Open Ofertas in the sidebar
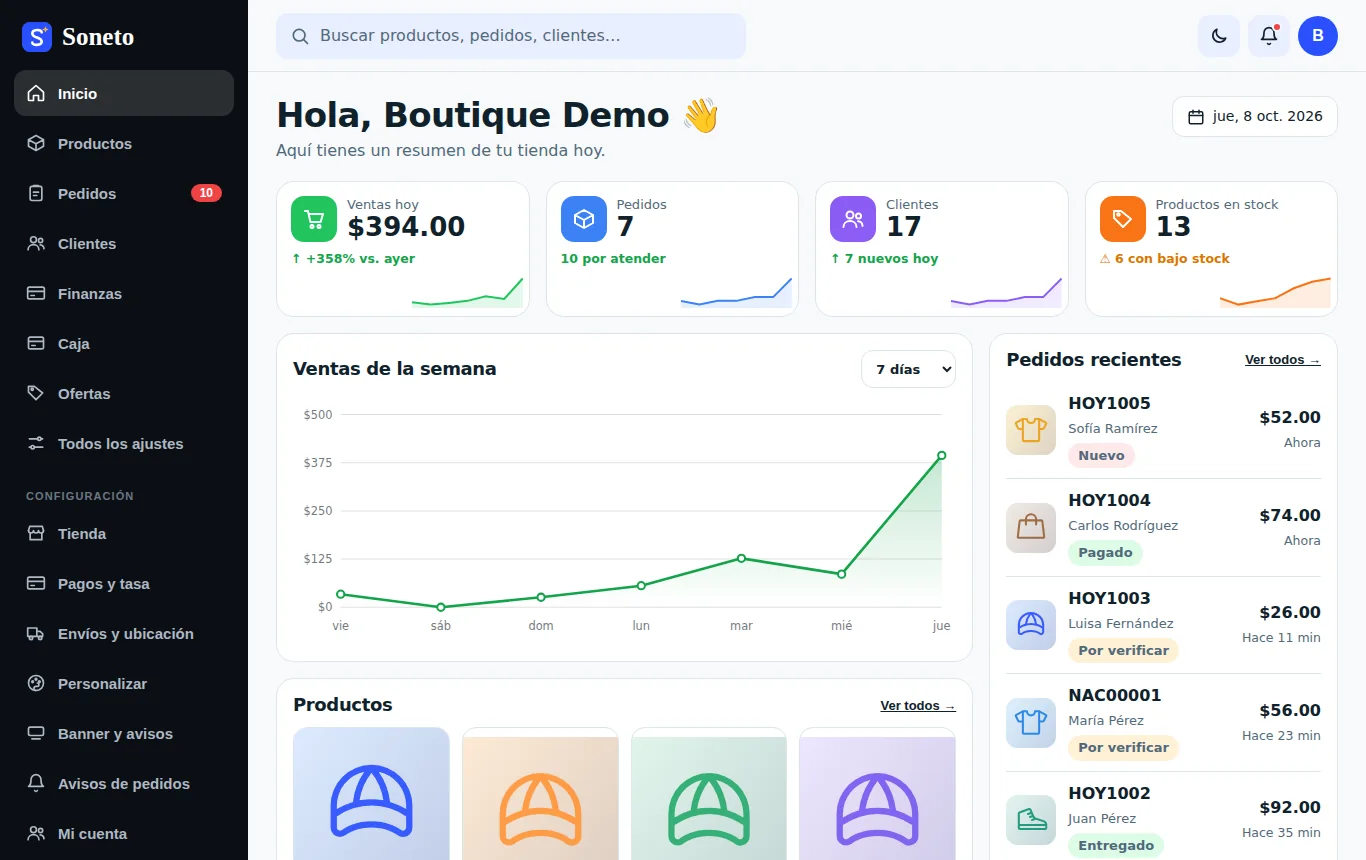Screen dimensions: 1366x860 pos(124,393)
